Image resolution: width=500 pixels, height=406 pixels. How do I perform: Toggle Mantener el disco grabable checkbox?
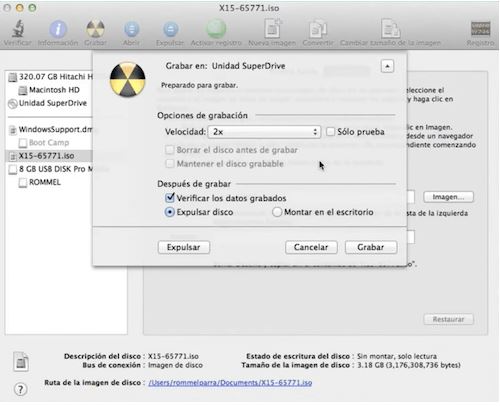pos(170,164)
